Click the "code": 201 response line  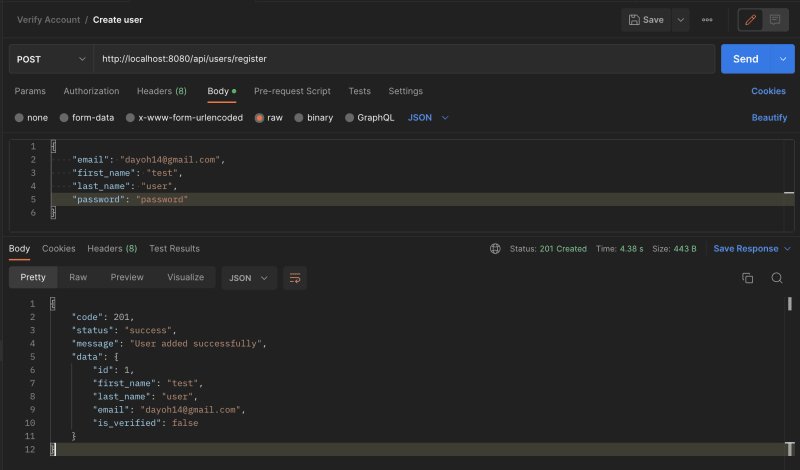tap(103, 317)
